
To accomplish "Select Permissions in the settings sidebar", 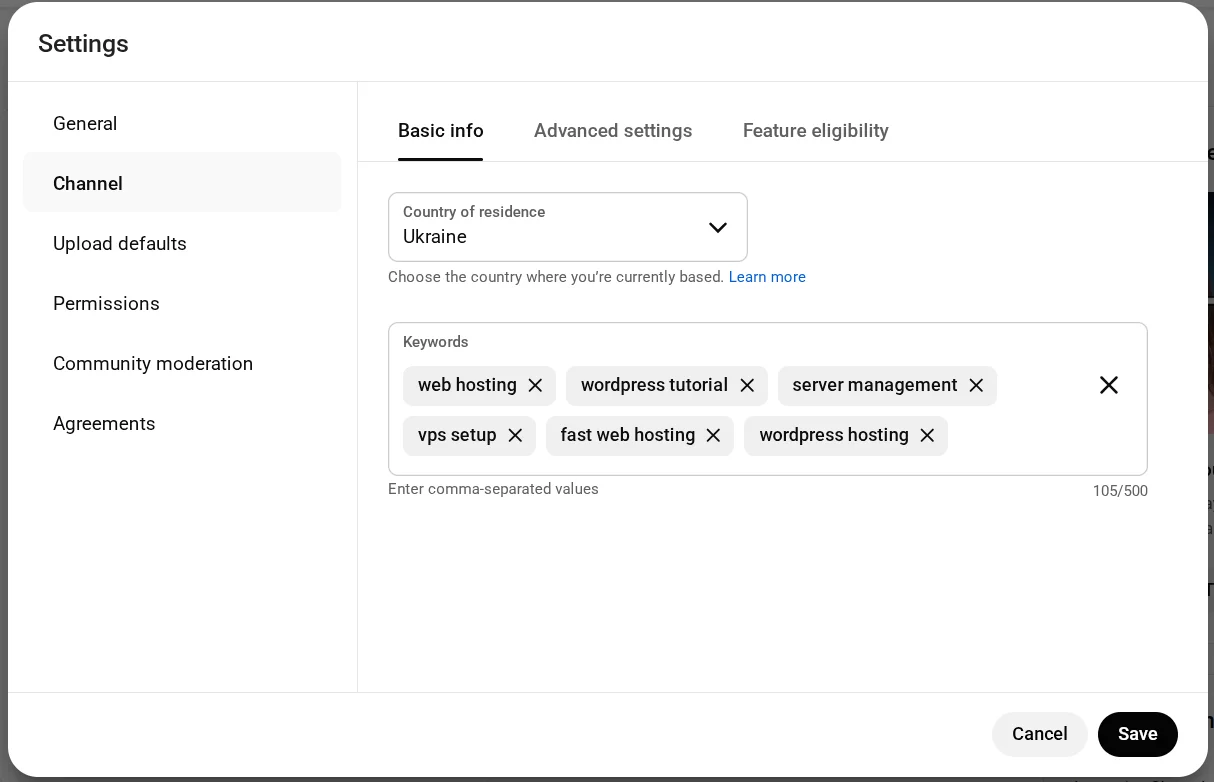I will tap(106, 304).
